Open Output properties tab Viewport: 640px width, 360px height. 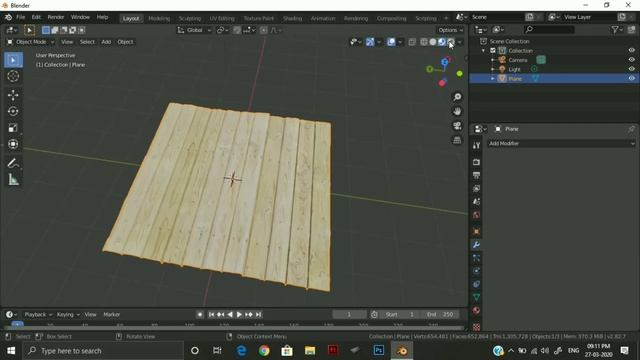coord(476,176)
